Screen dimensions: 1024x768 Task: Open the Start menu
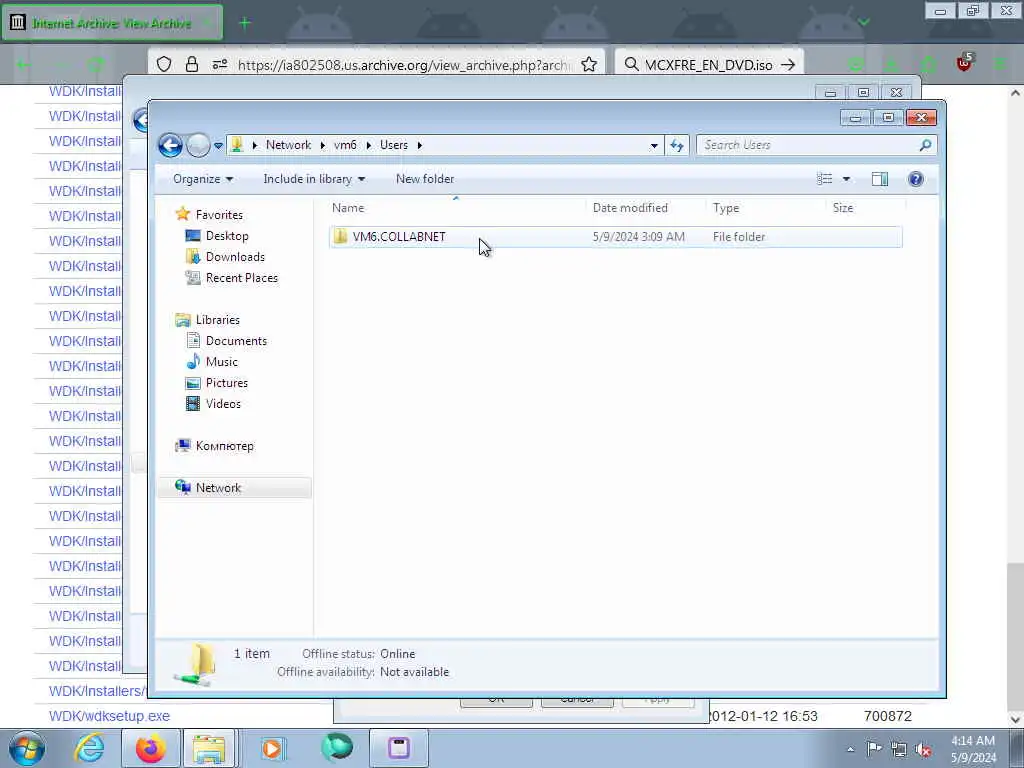click(x=27, y=748)
